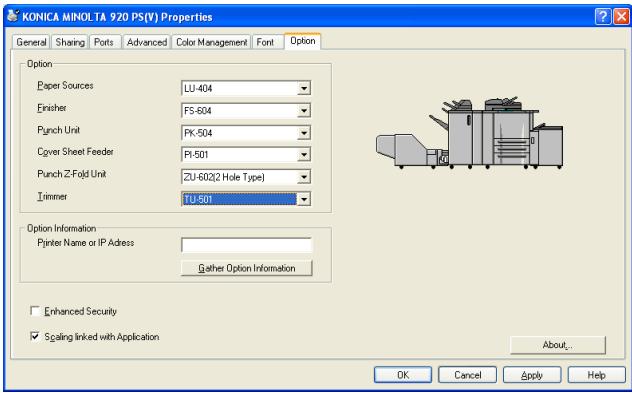
Task: Expand the Paper Sources dropdown arrow
Action: [304, 88]
